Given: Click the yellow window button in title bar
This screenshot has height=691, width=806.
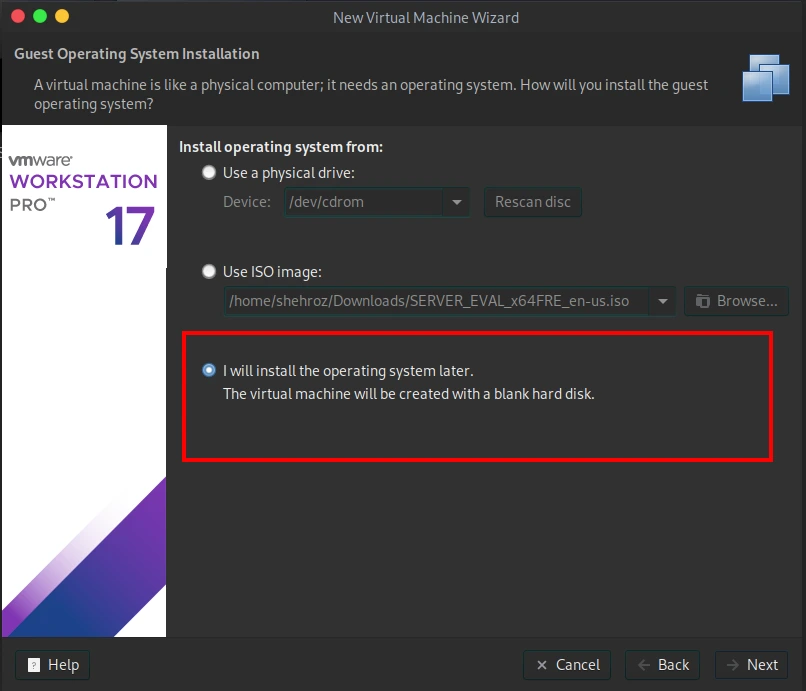Looking at the screenshot, I should click(x=62, y=16).
